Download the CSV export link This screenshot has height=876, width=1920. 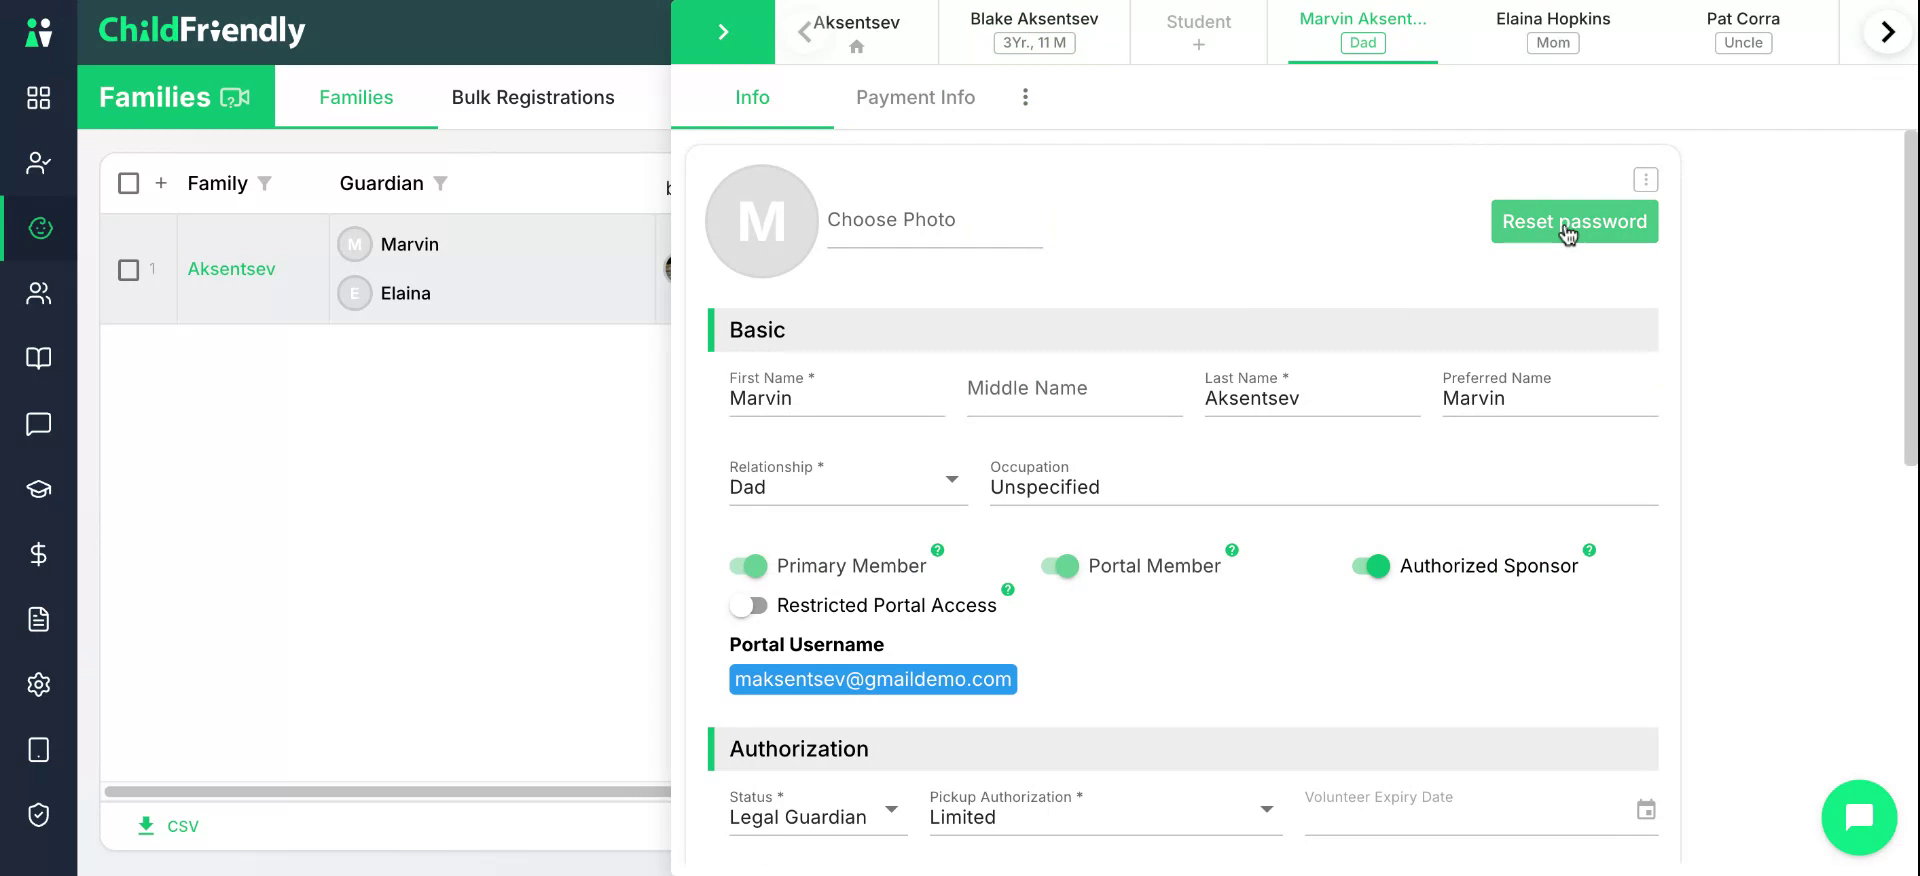(x=168, y=826)
